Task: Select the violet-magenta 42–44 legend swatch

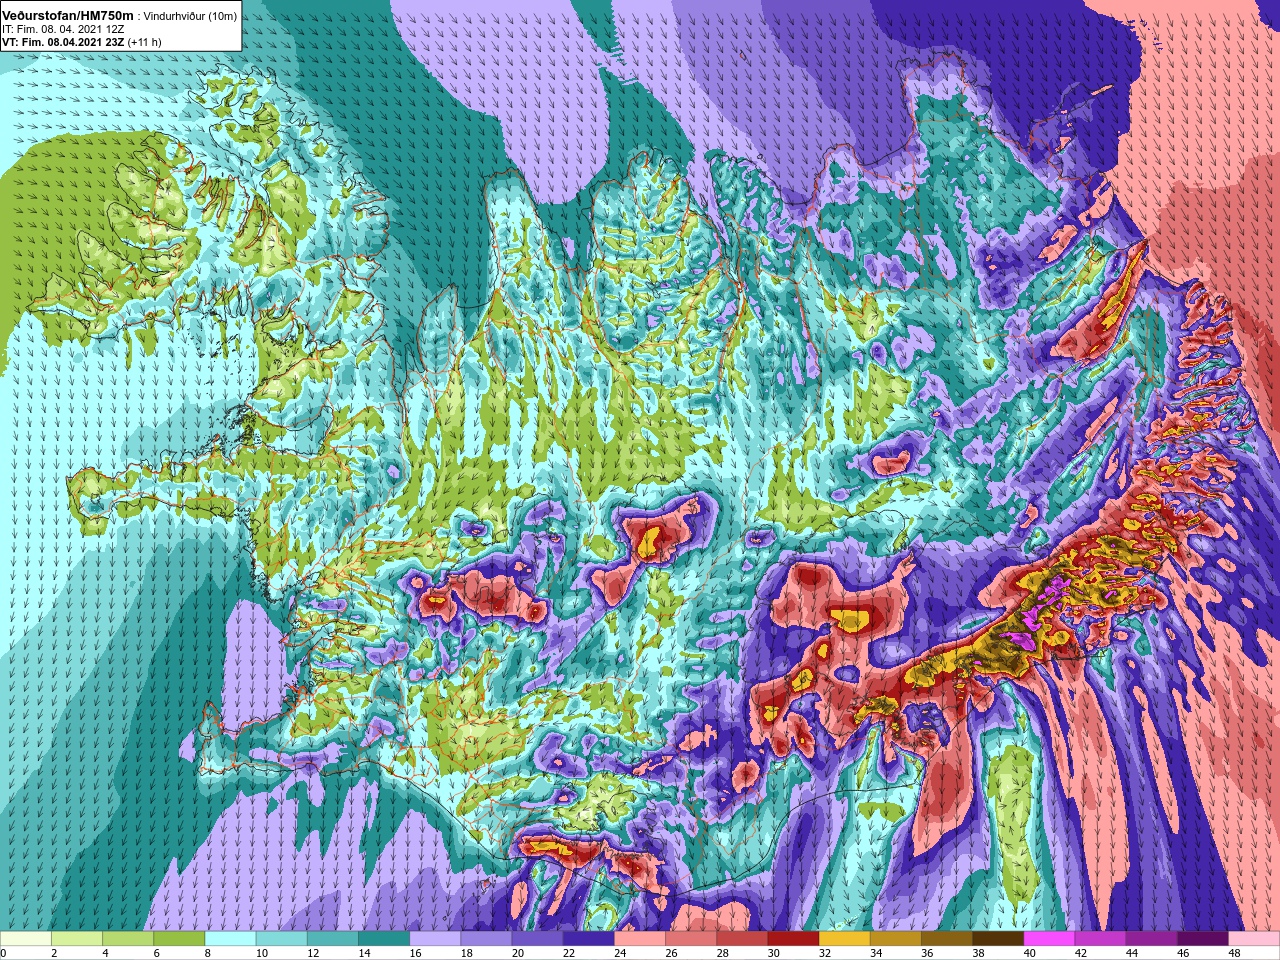Action: pos(1100,939)
